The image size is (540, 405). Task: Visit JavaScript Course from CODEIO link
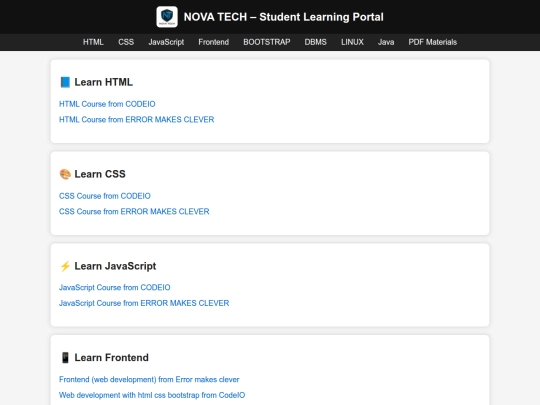pos(115,288)
